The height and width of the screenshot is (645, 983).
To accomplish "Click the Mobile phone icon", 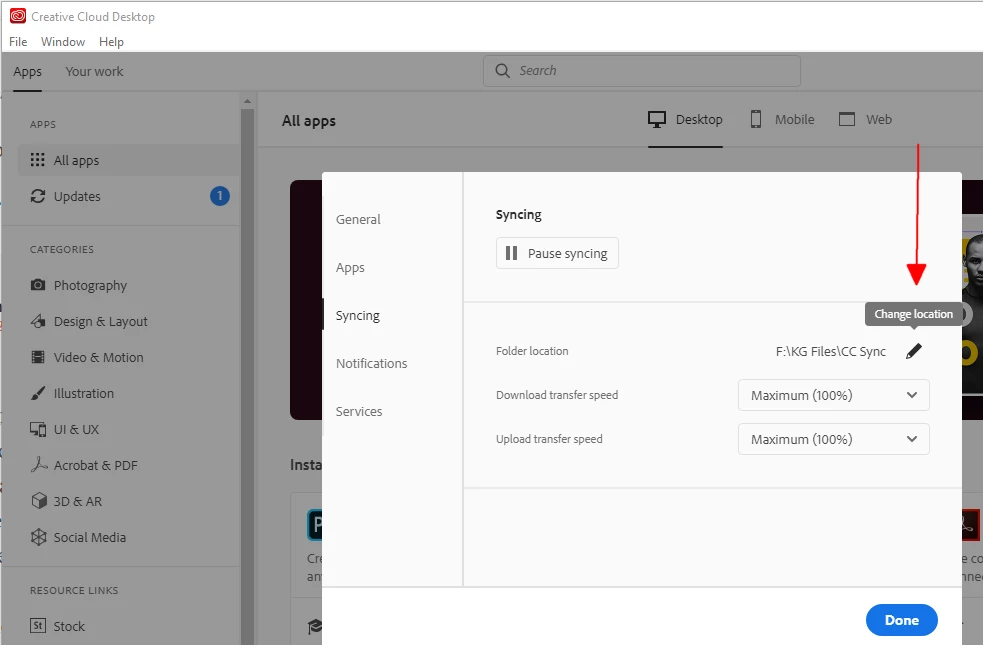I will (756, 119).
